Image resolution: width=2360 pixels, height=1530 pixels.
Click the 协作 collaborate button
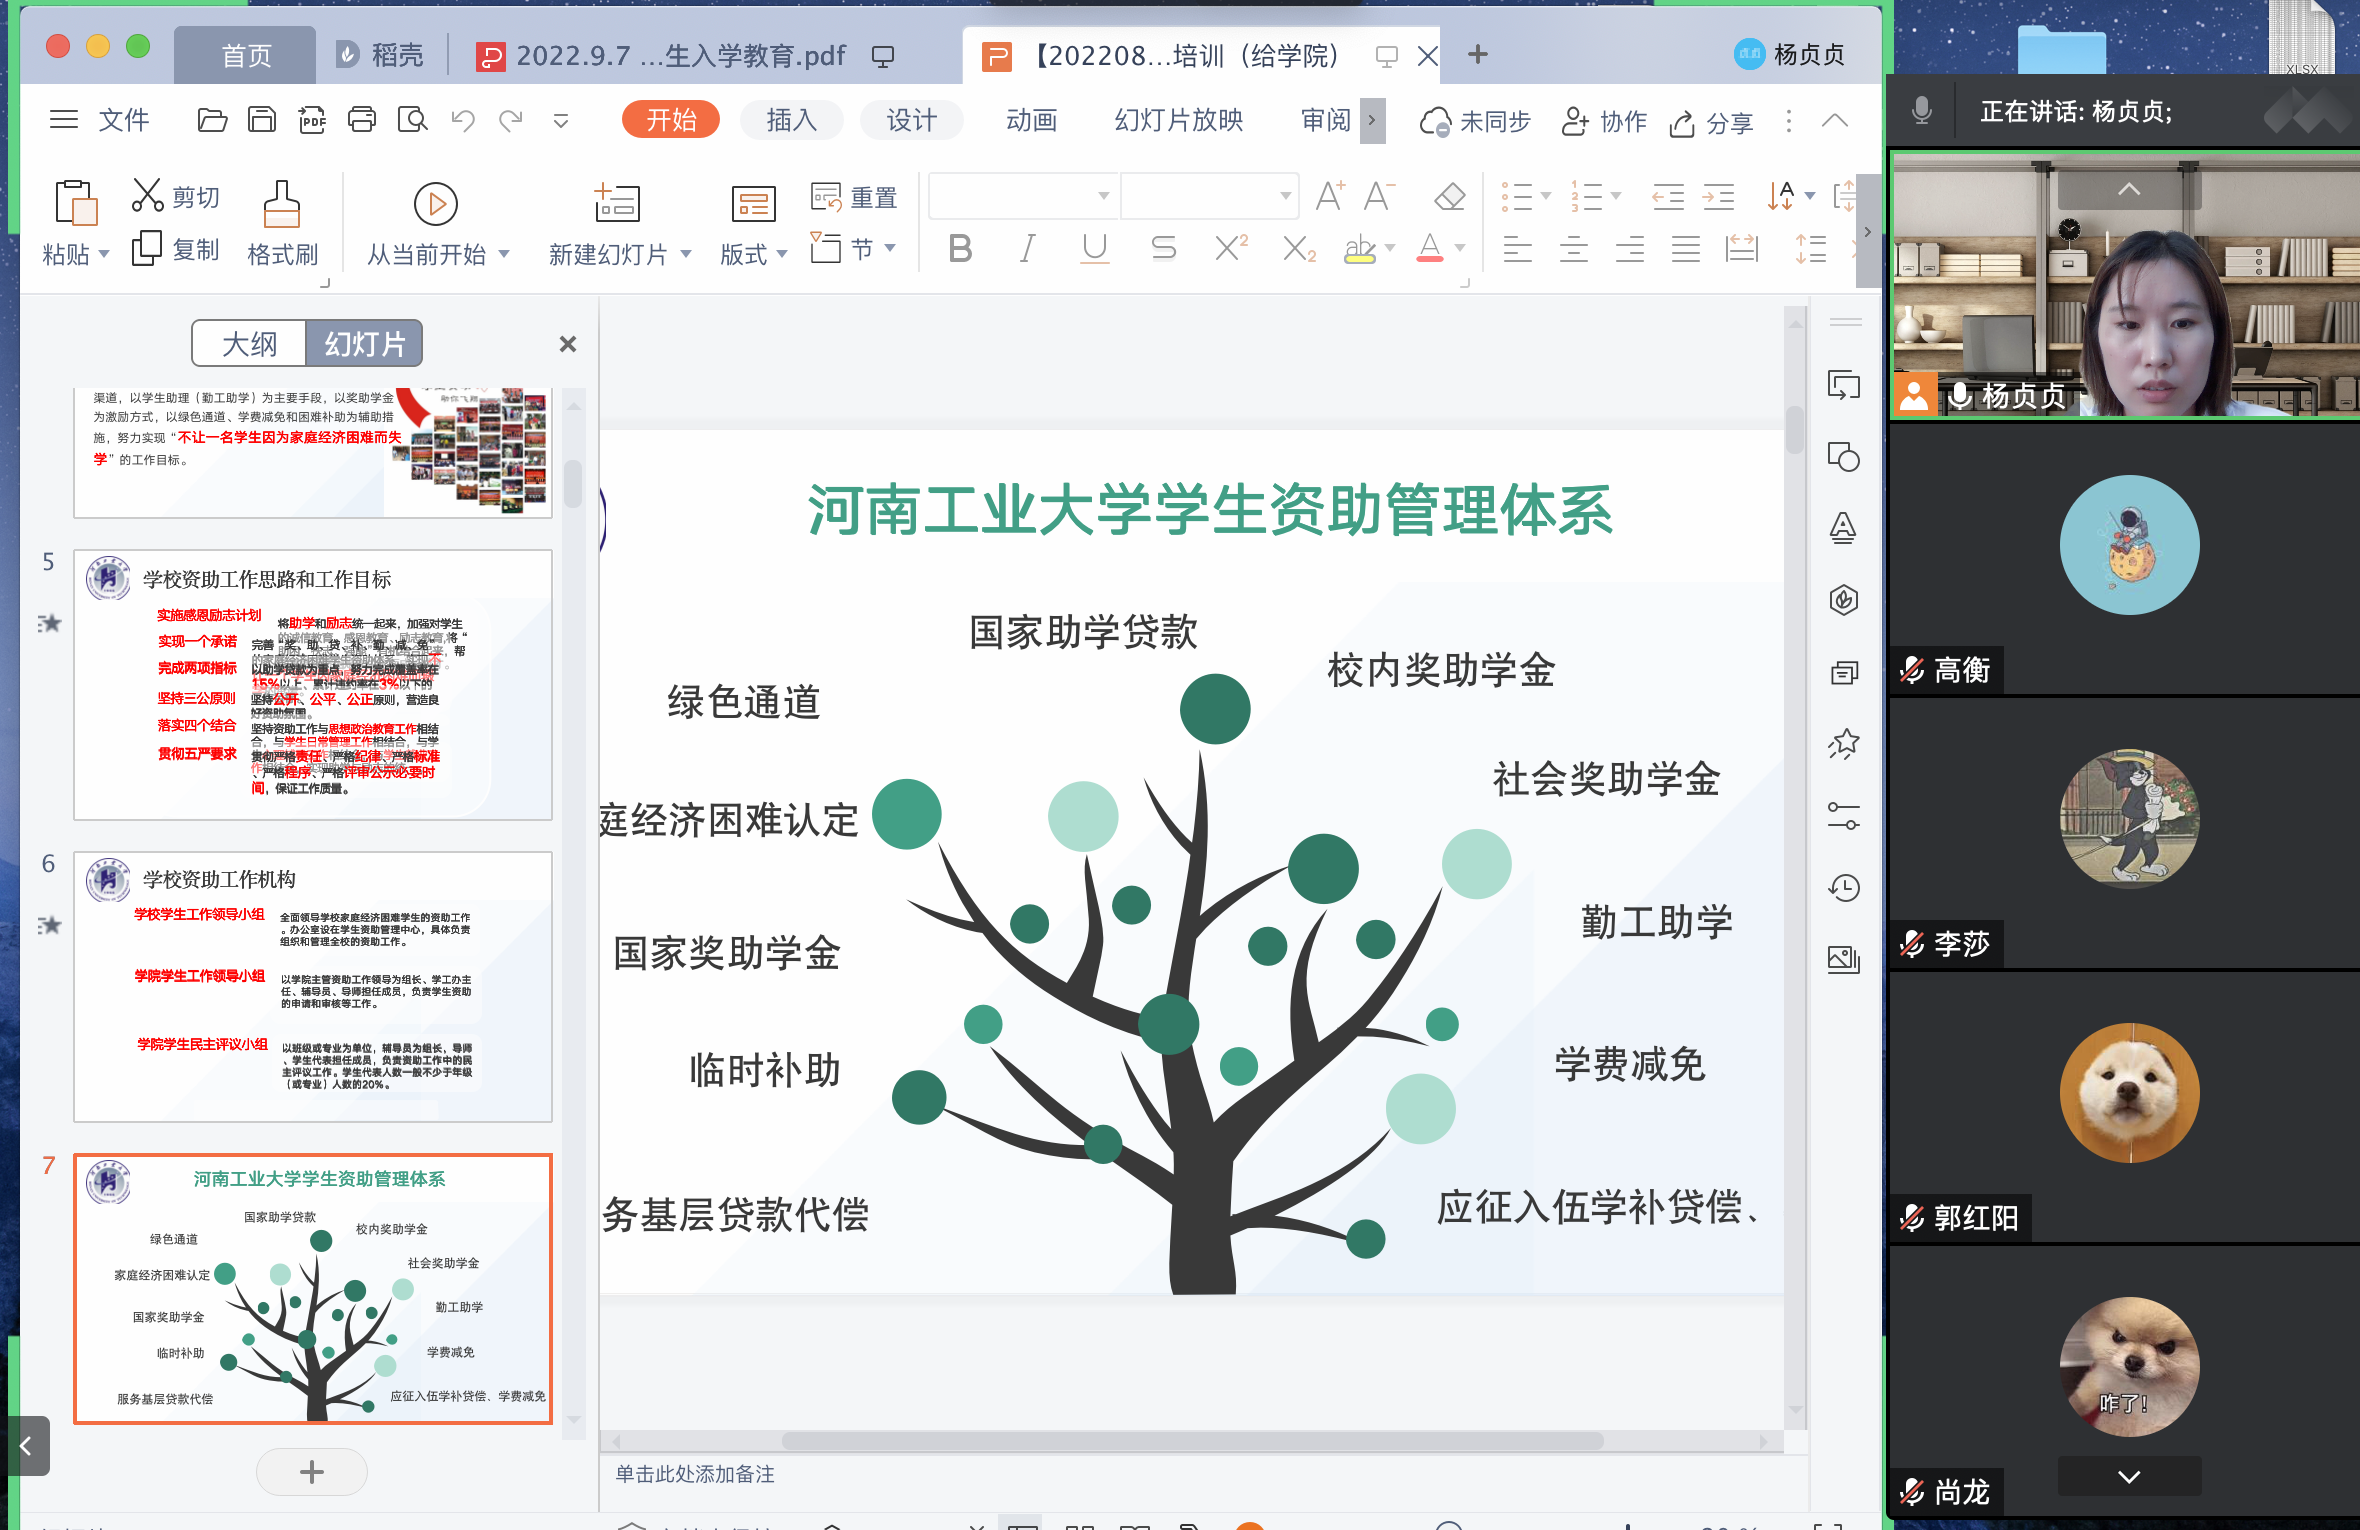[1604, 122]
